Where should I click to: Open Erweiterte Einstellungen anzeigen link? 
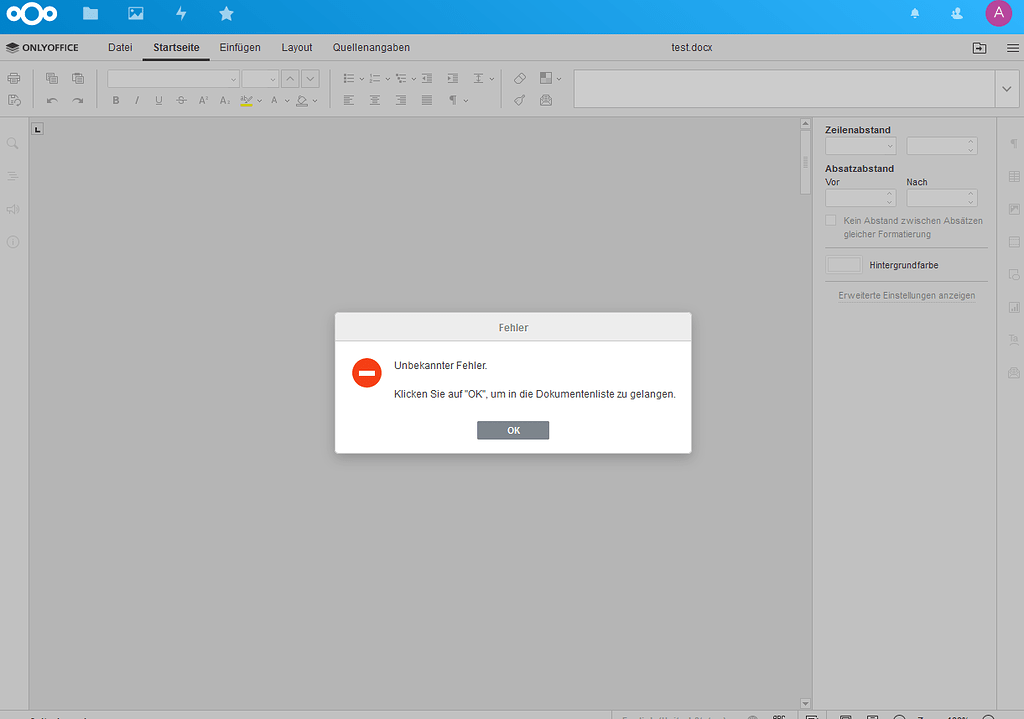tap(906, 296)
